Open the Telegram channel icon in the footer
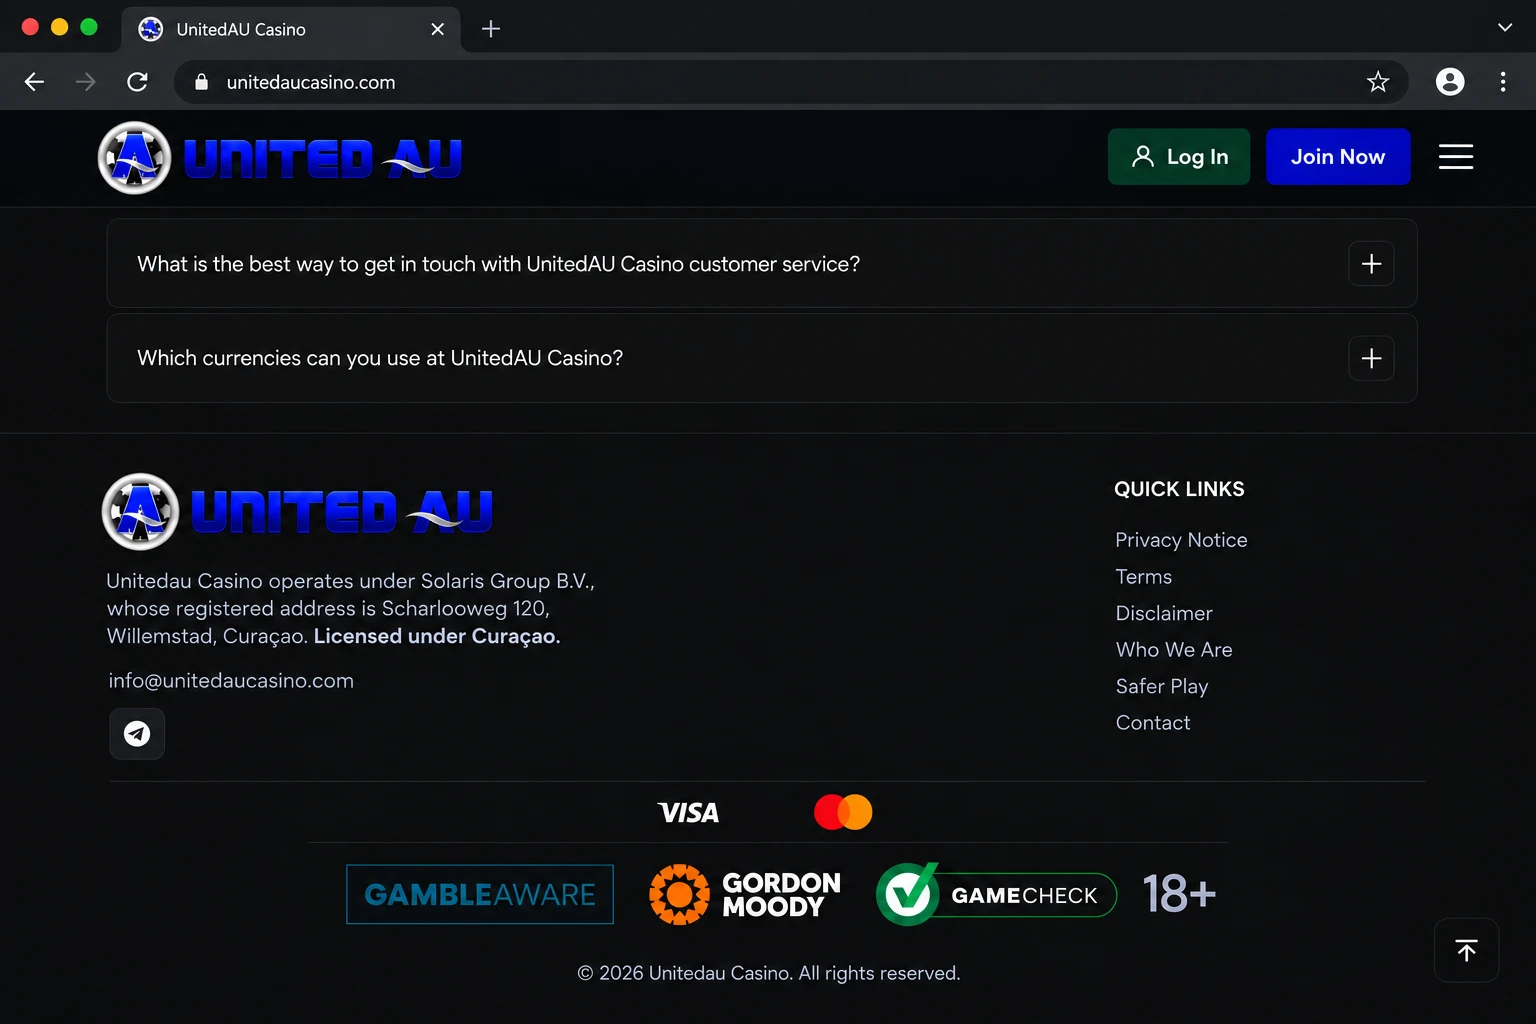Screen dimensions: 1536x1024 tap(137, 734)
